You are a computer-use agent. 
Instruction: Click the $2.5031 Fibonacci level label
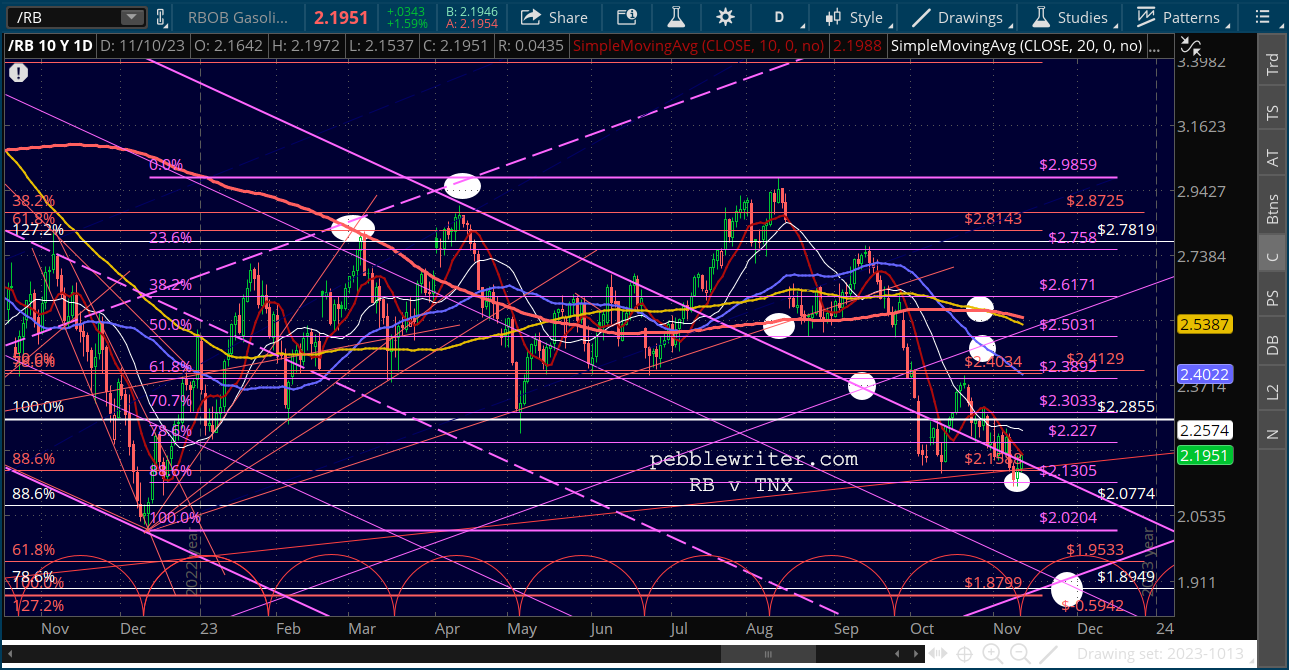point(1068,324)
